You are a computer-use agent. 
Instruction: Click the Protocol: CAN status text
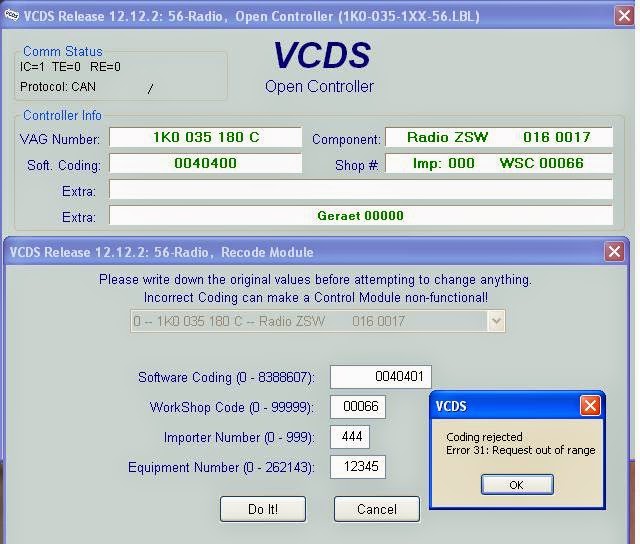58,87
